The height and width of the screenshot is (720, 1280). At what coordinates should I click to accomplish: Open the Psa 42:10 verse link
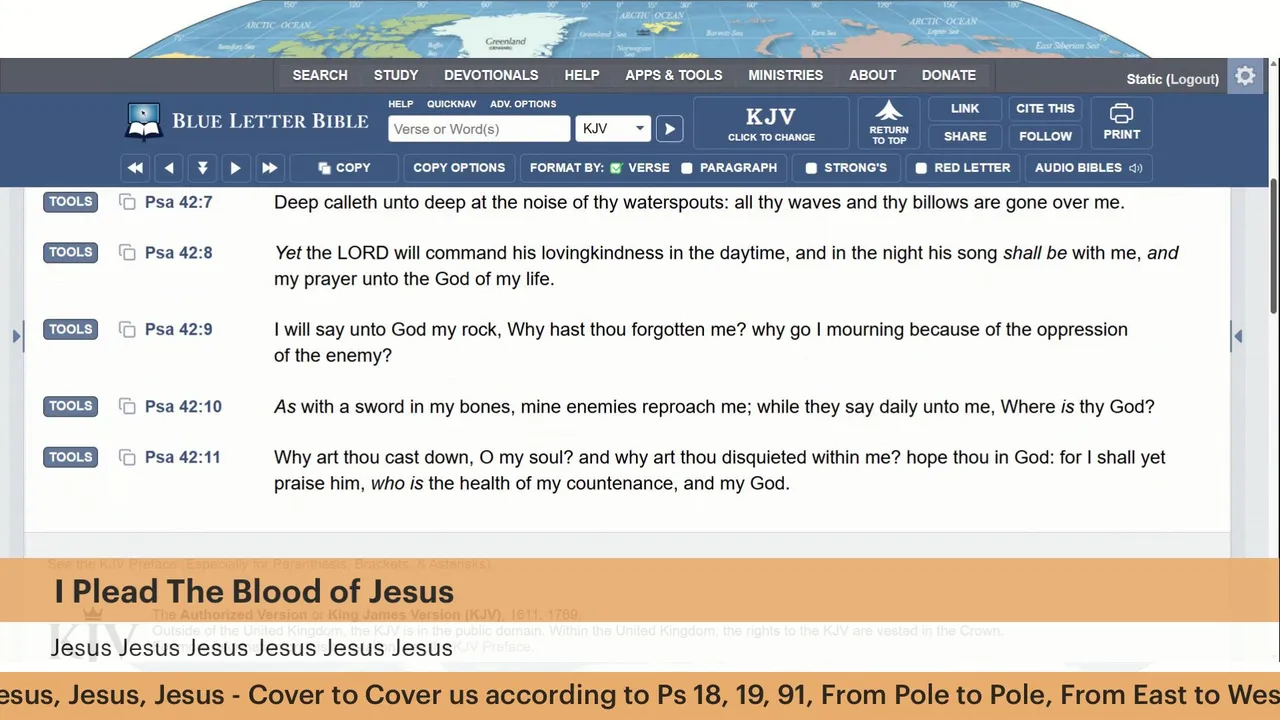[x=183, y=406]
